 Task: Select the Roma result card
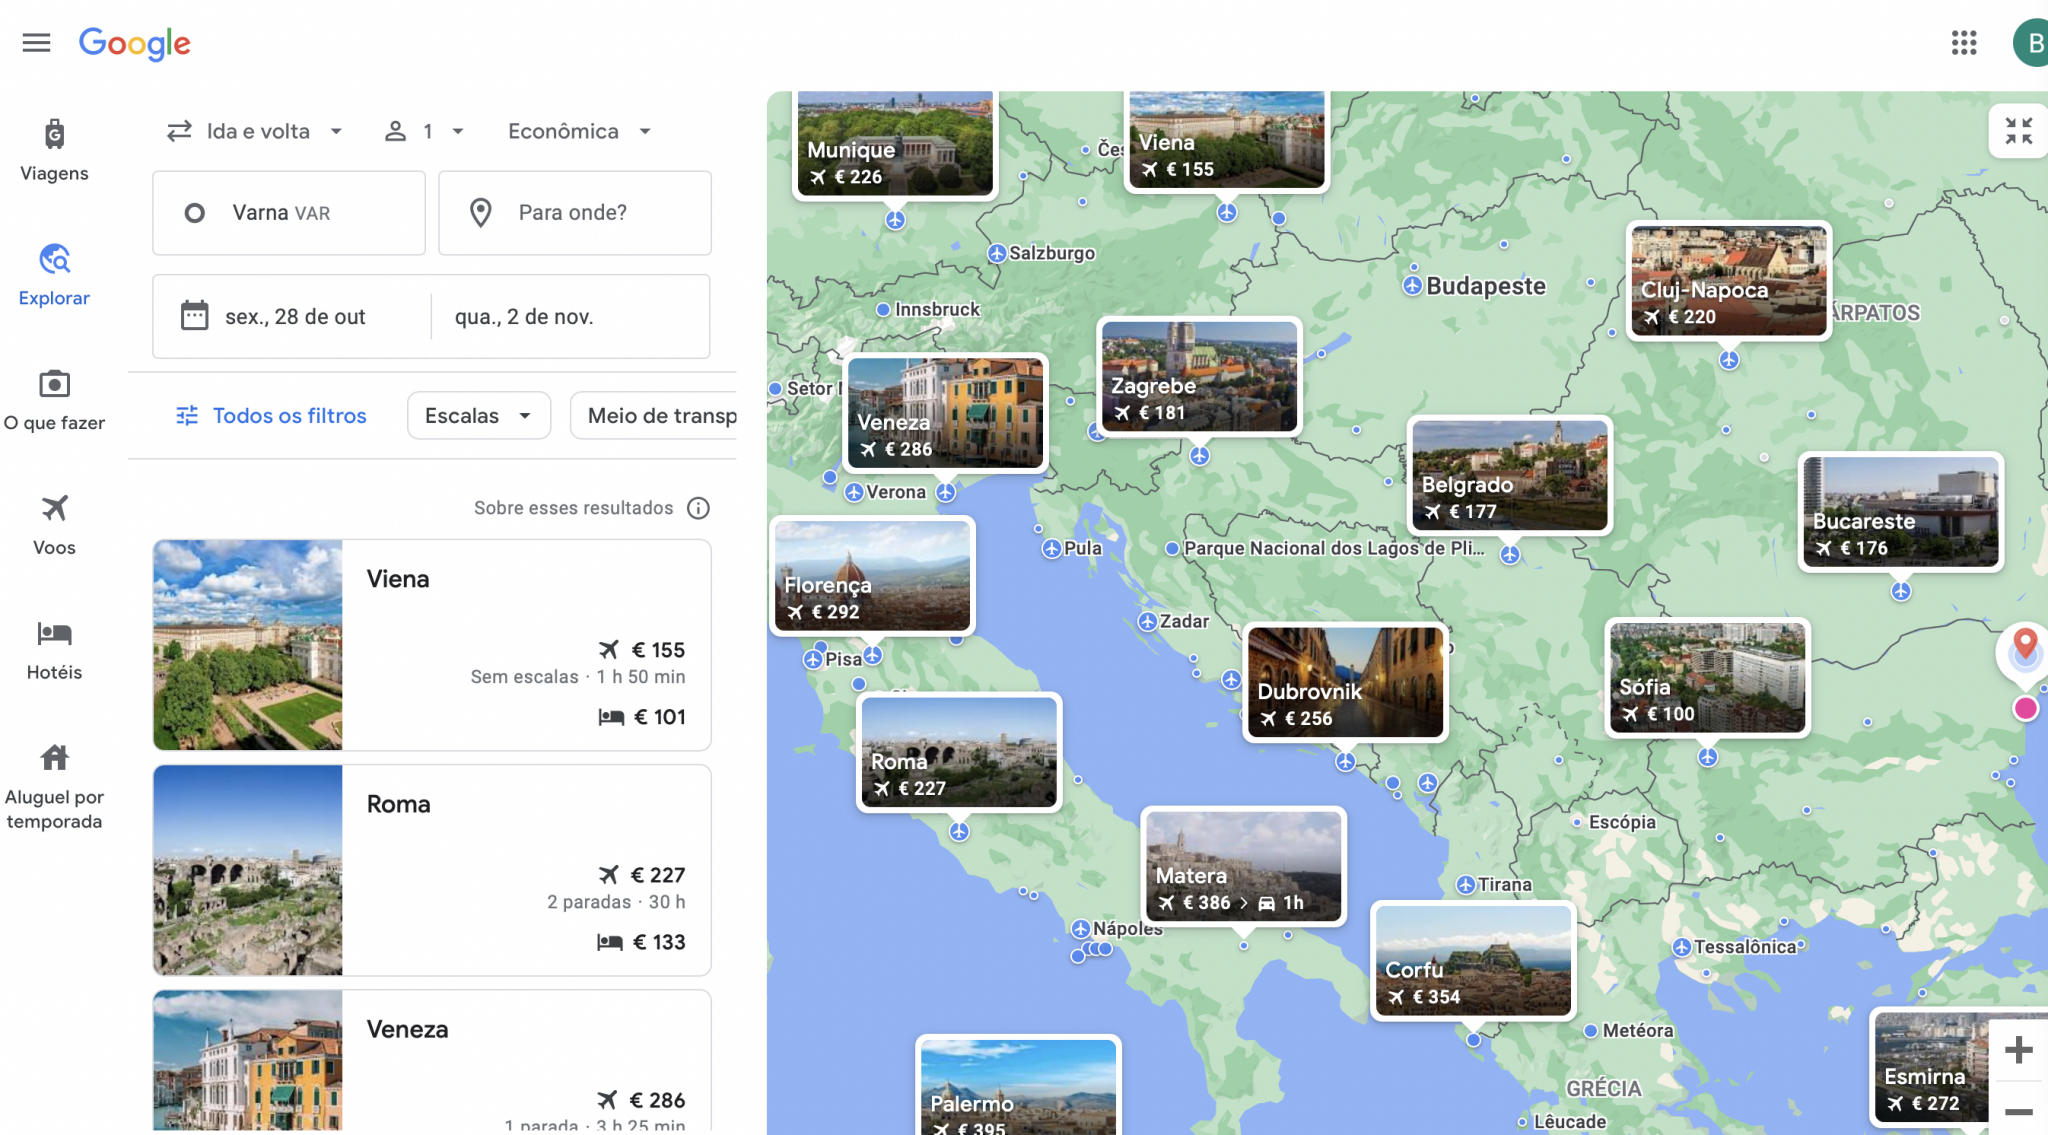coord(431,870)
